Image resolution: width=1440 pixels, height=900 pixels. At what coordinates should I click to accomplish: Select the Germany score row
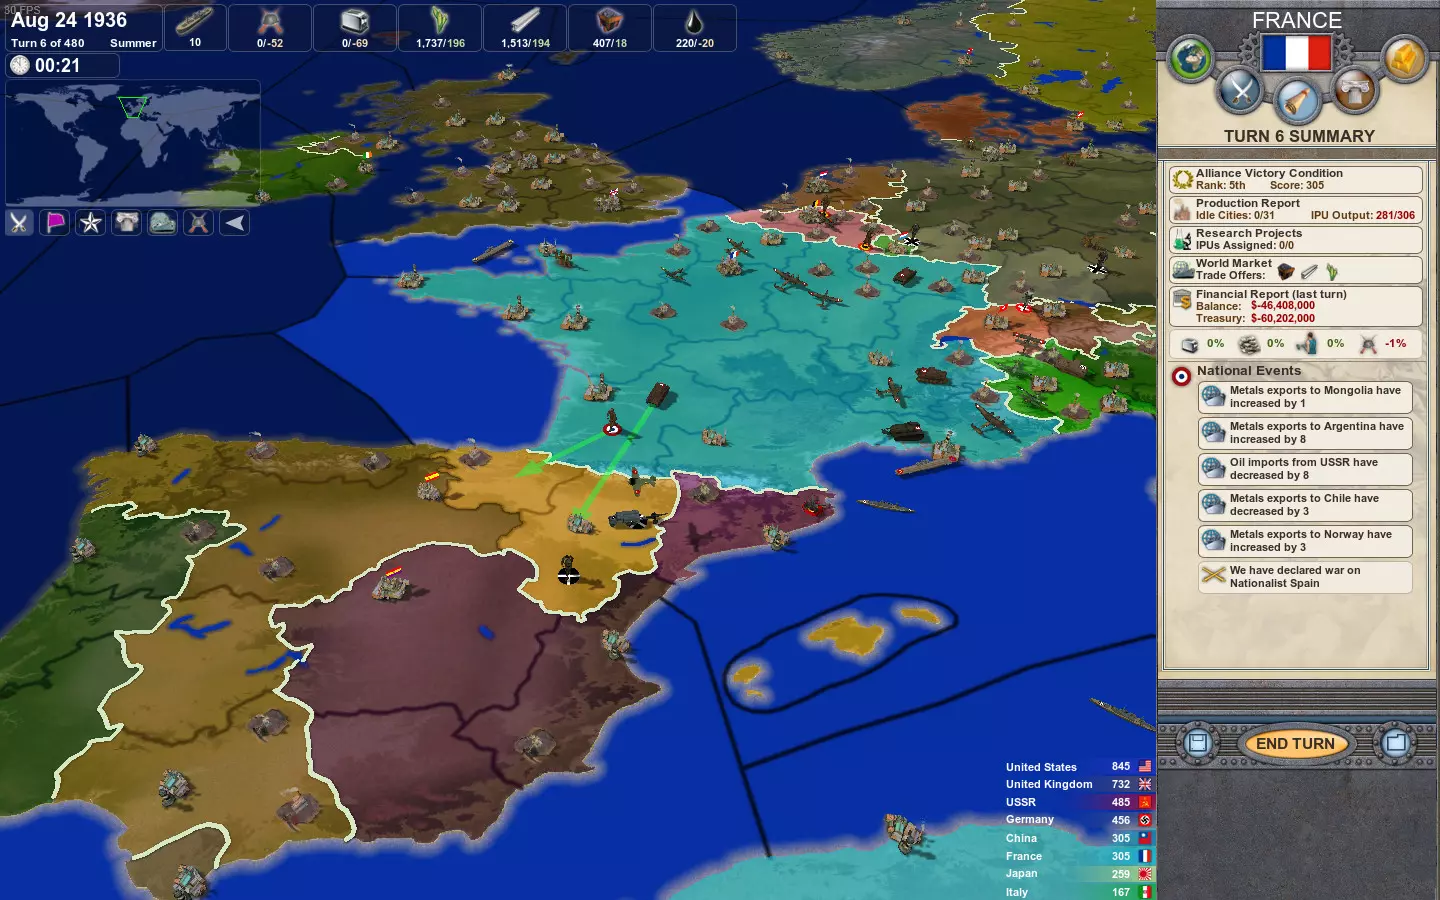point(1078,820)
